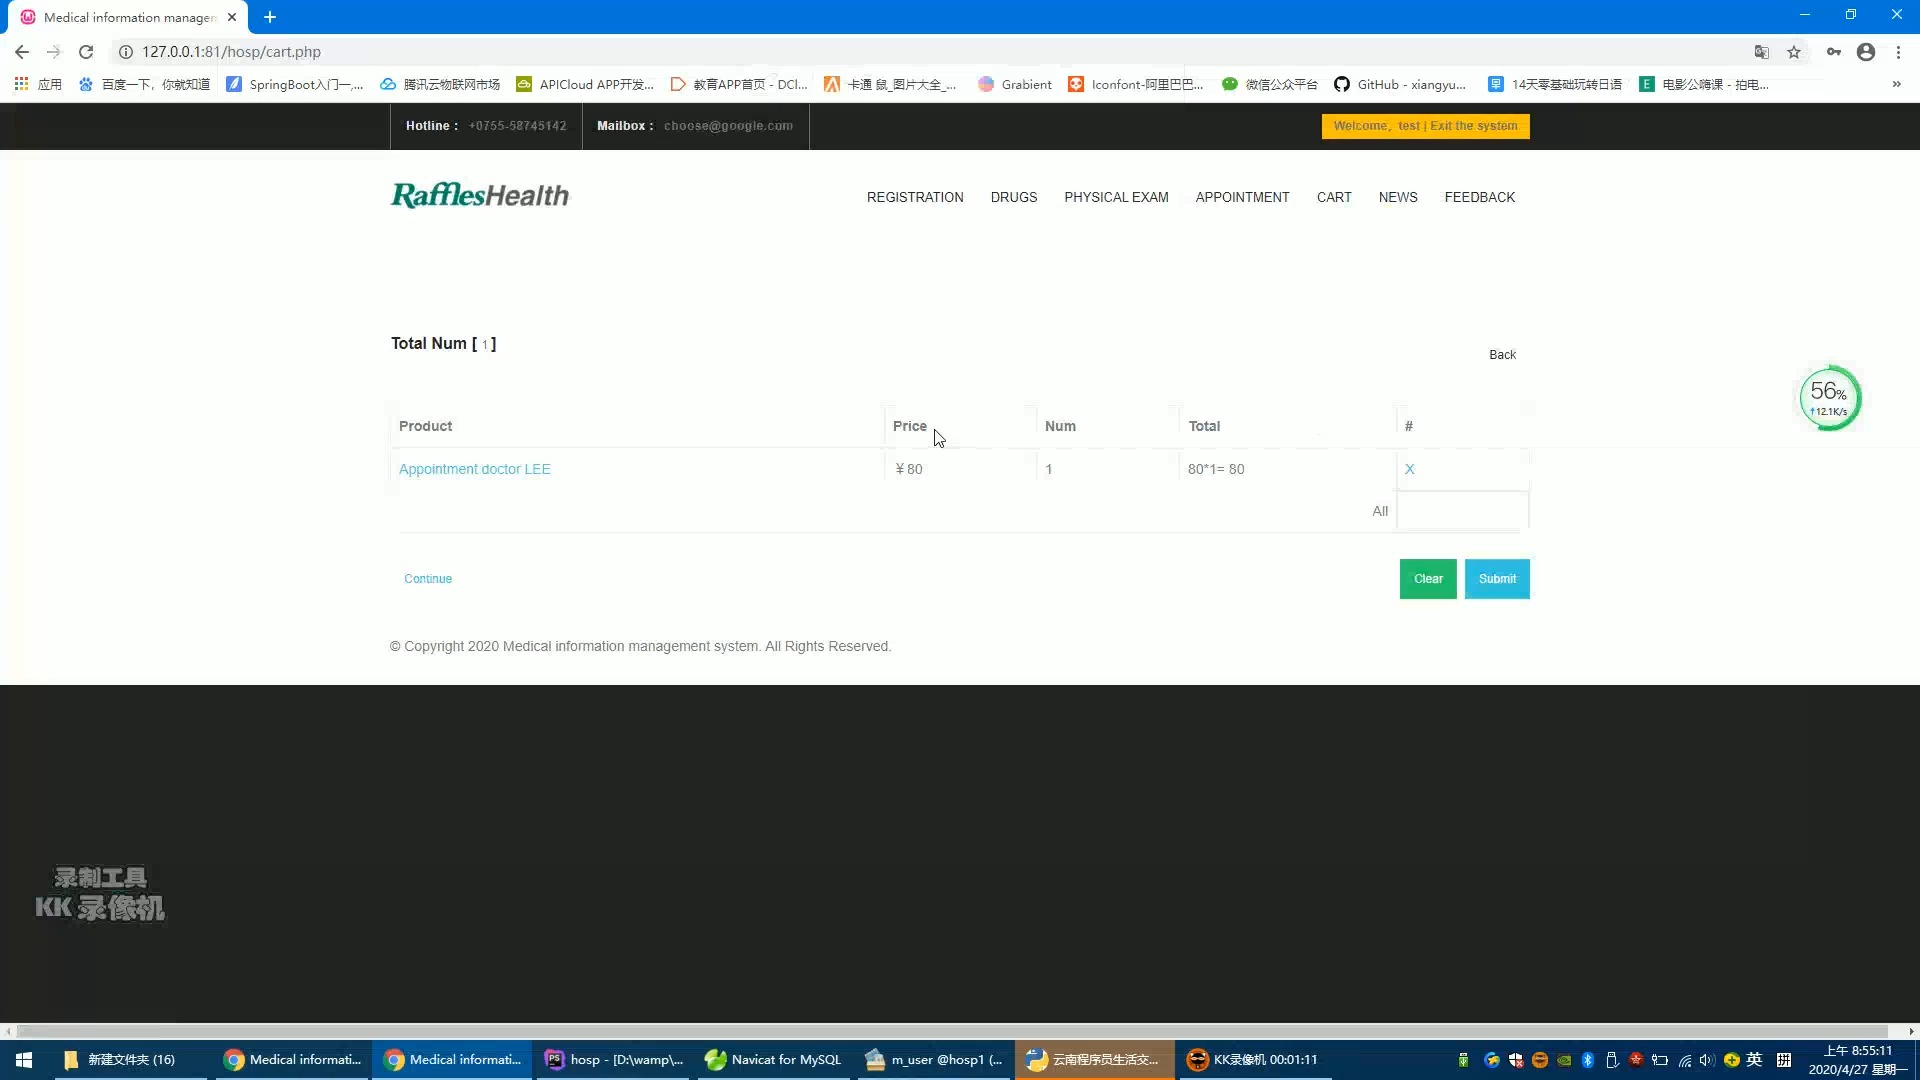Image resolution: width=1920 pixels, height=1080 pixels.
Task: Click the horizontal scrollbar track
Action: click(x=950, y=1031)
